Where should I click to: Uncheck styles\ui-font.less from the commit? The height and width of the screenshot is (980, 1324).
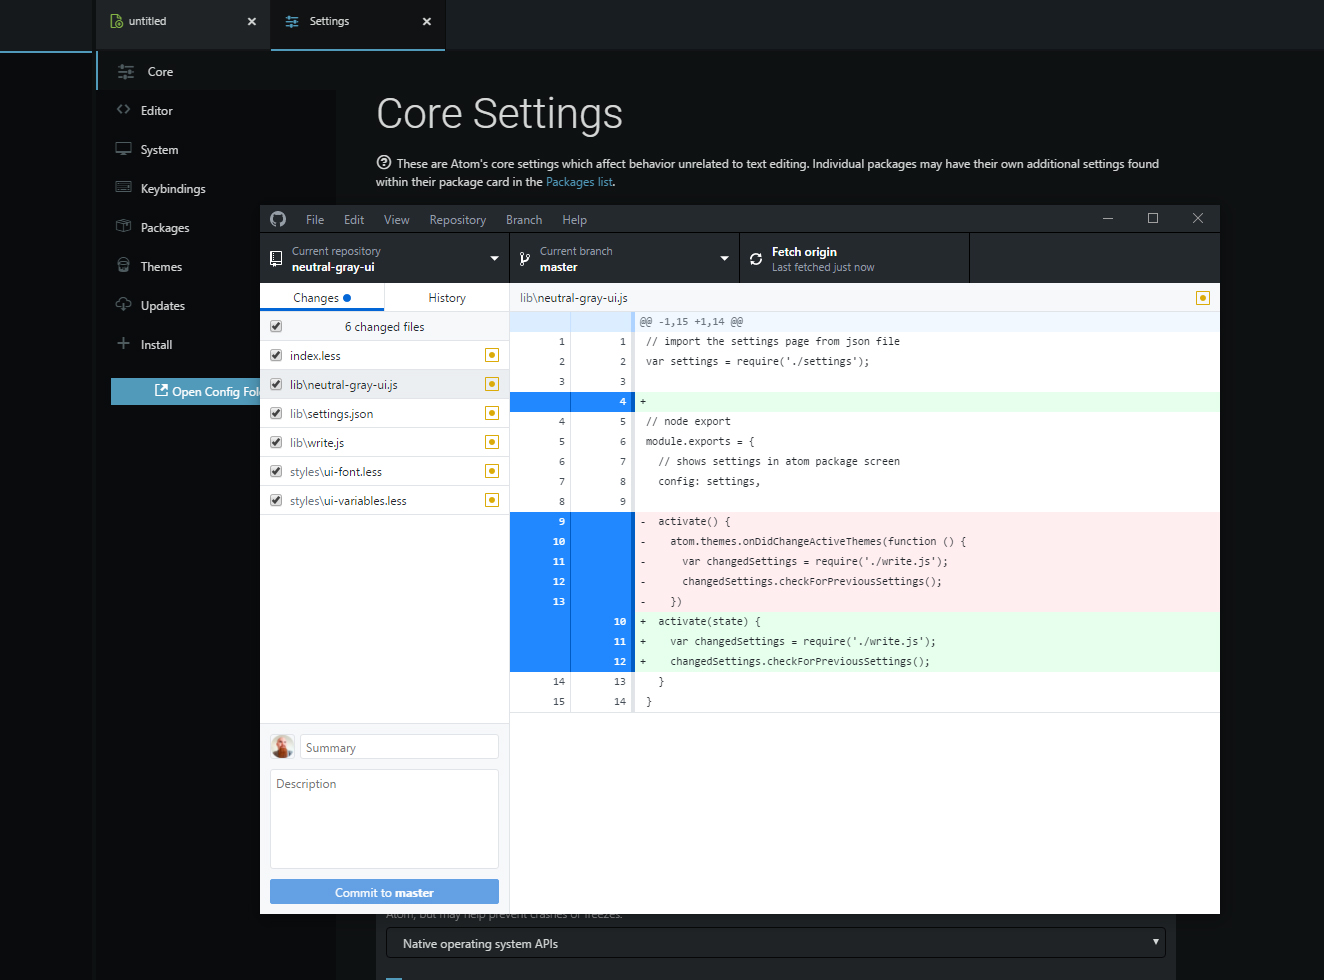[275, 470]
